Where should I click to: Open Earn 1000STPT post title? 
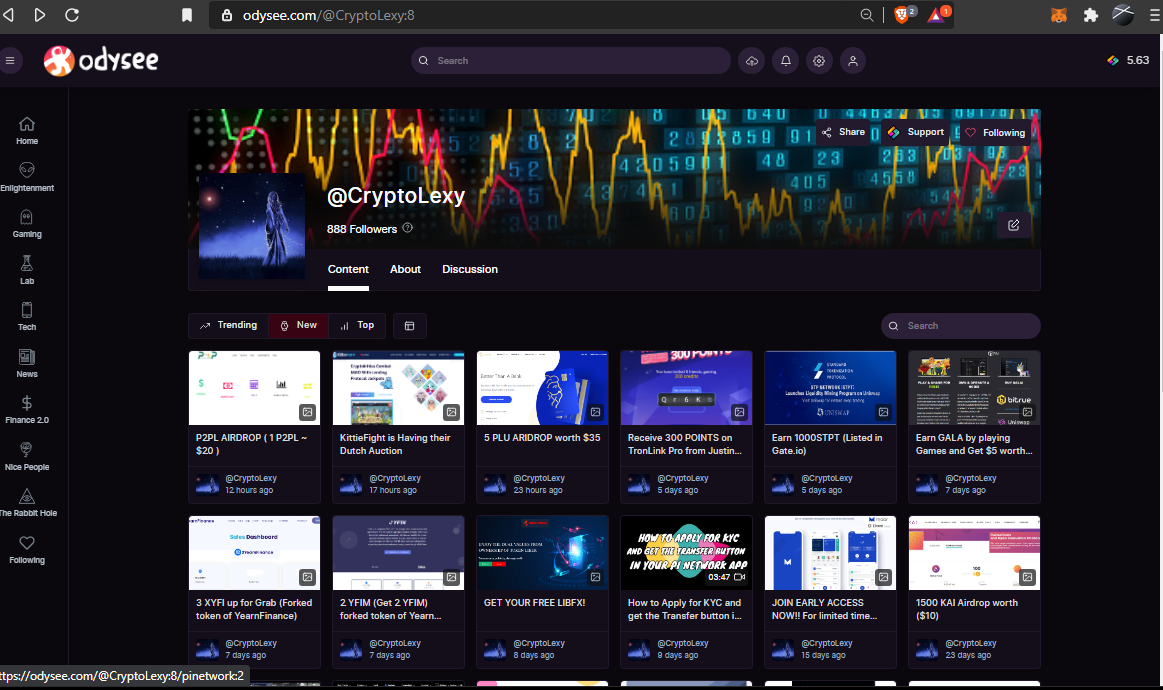[826, 444]
